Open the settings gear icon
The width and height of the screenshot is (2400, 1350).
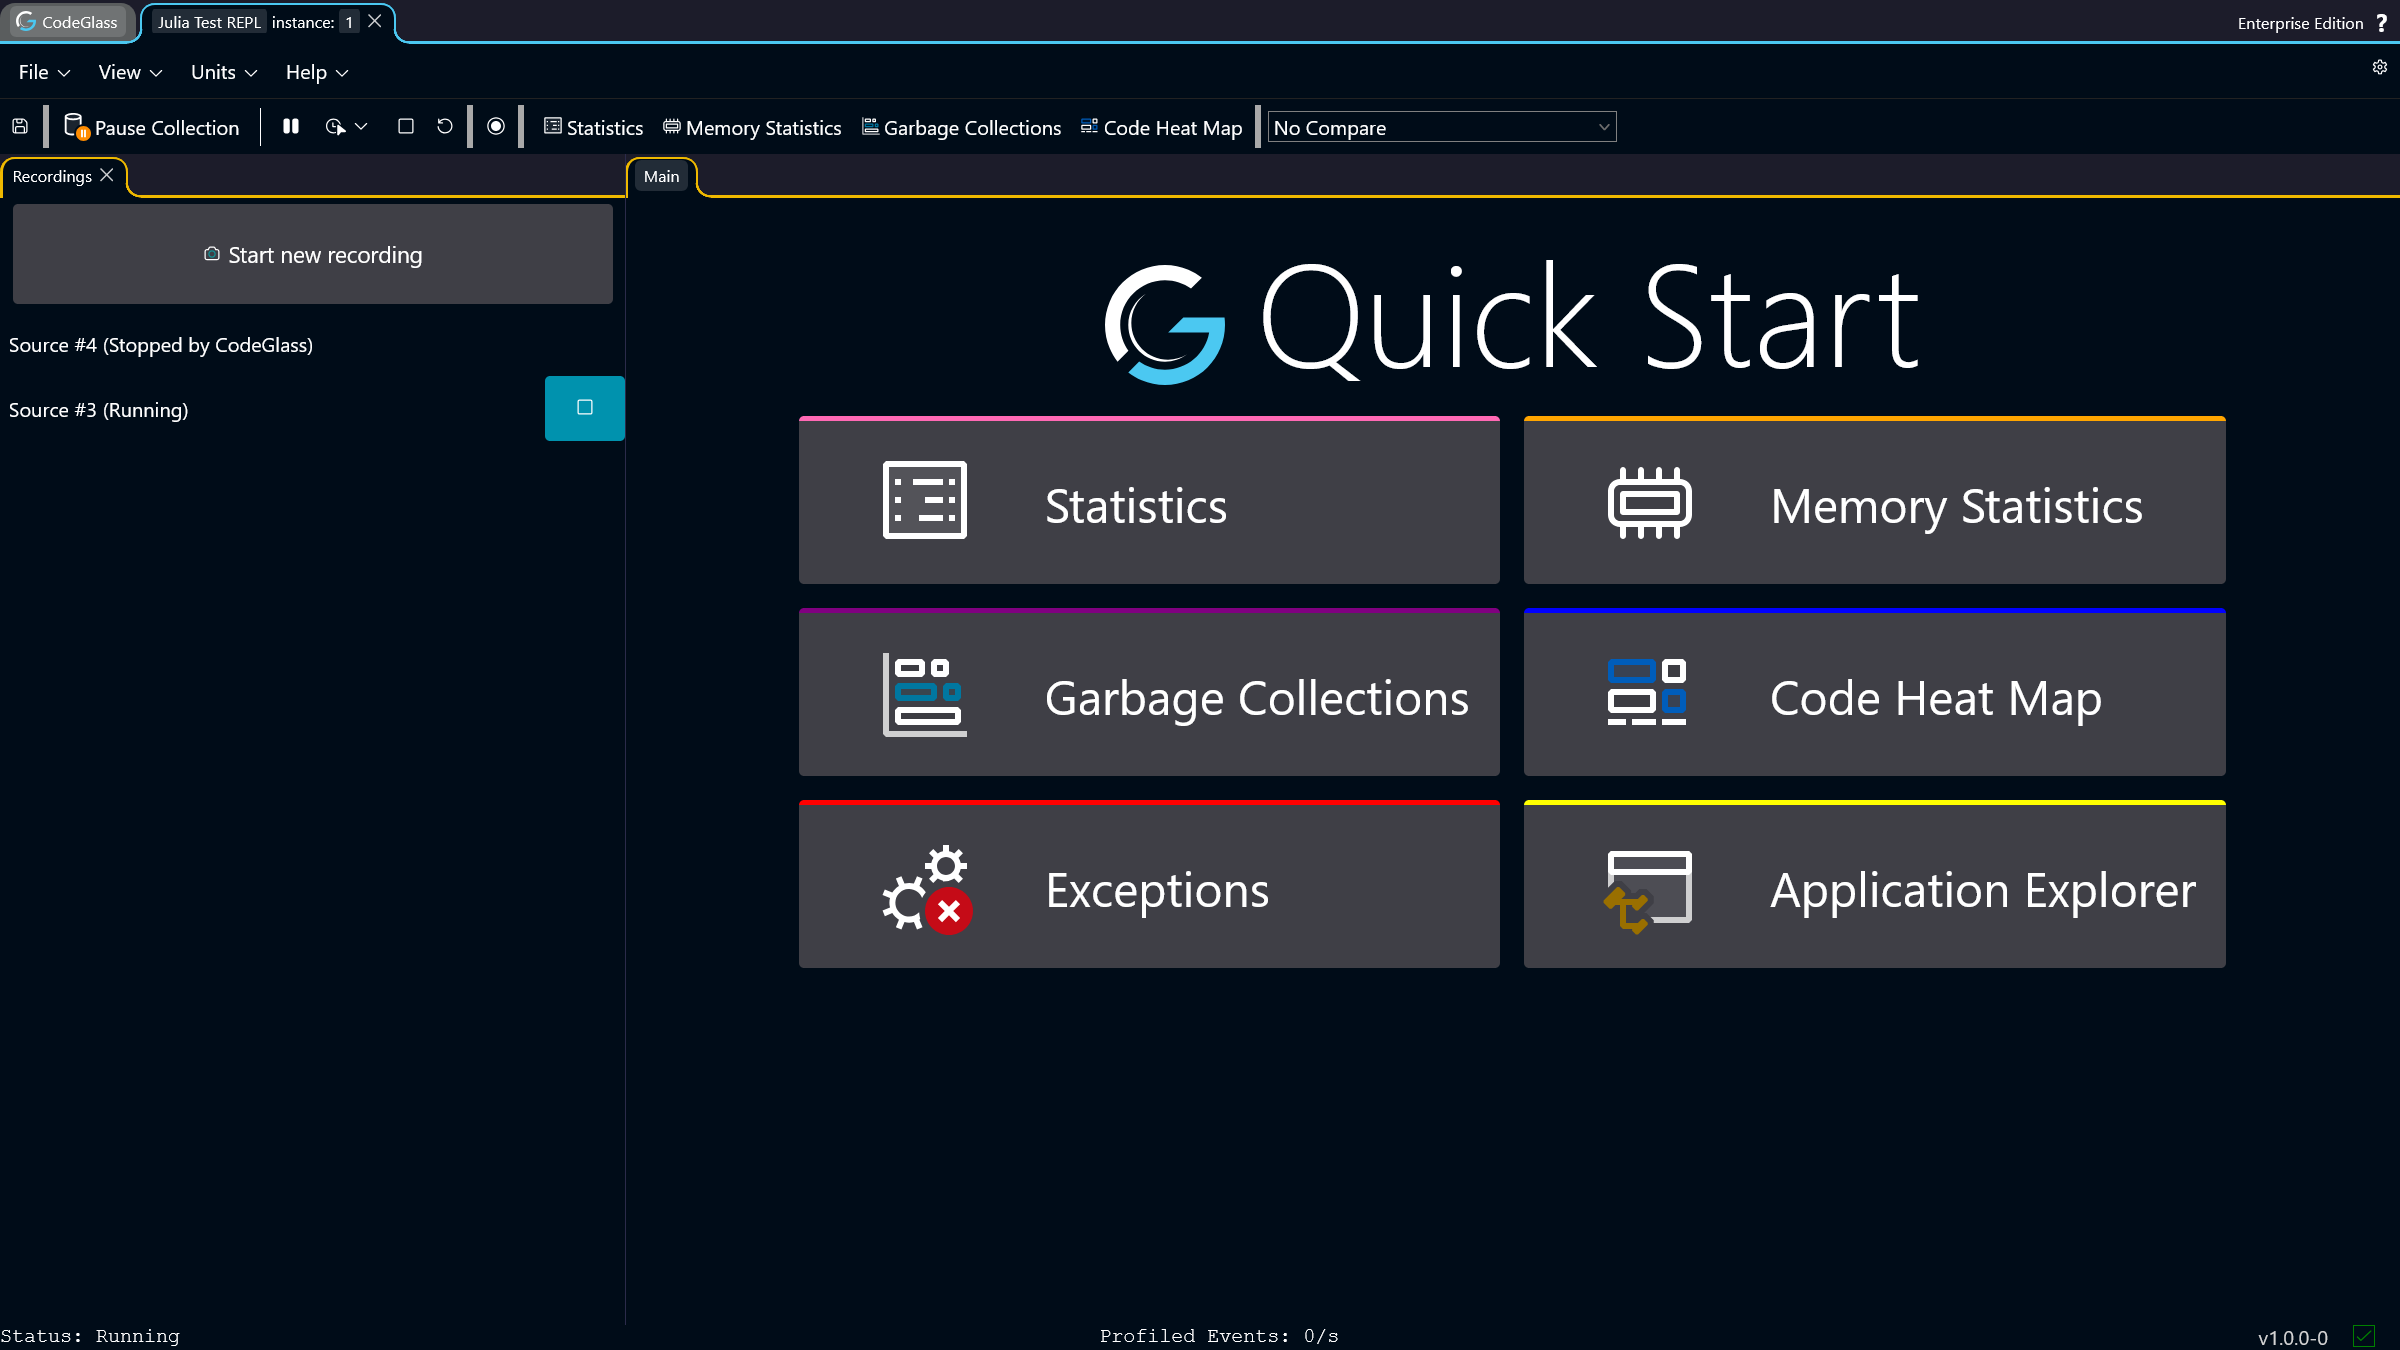[x=2380, y=67]
